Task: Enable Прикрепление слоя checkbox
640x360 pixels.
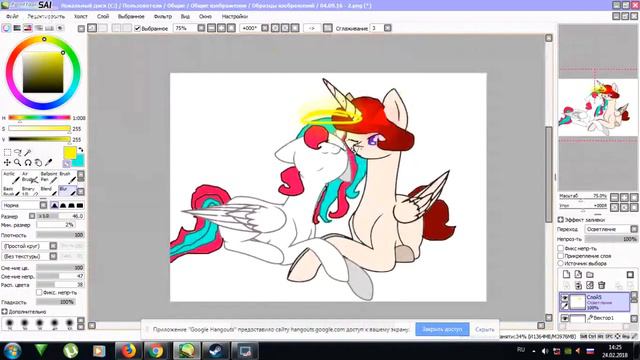Action: click(561, 256)
